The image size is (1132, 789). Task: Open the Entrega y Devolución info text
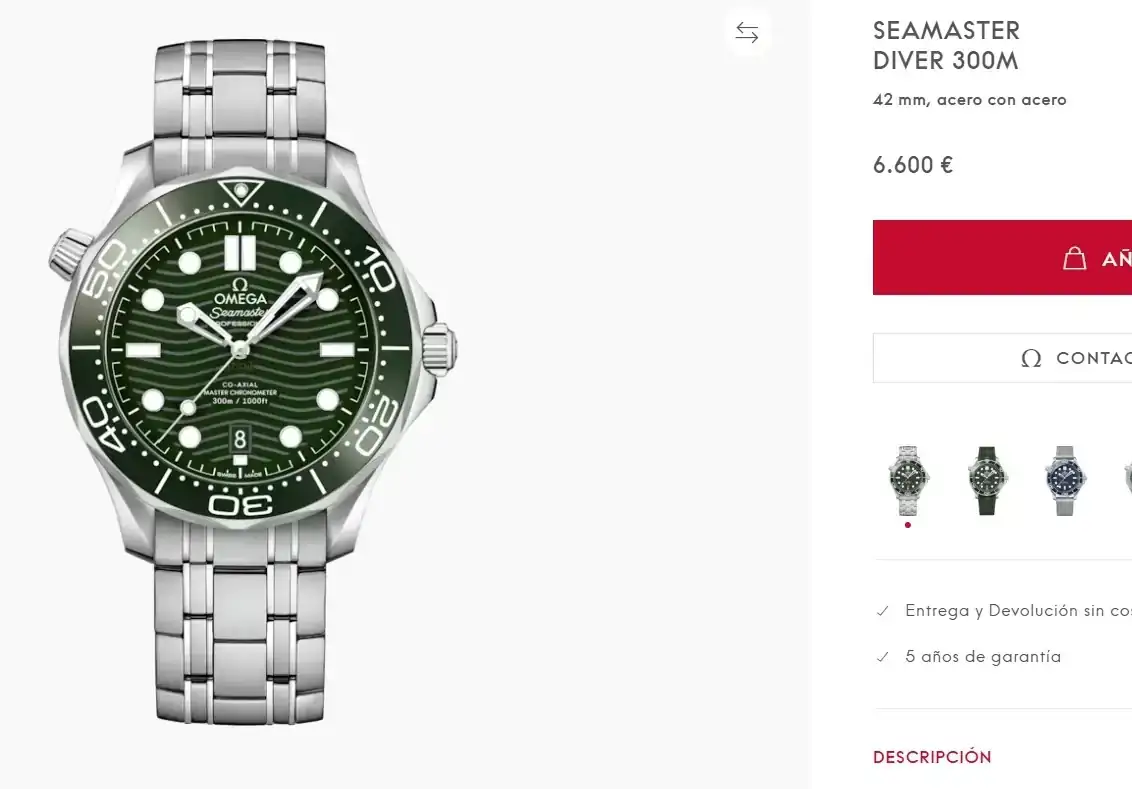pyautogui.click(x=1017, y=611)
